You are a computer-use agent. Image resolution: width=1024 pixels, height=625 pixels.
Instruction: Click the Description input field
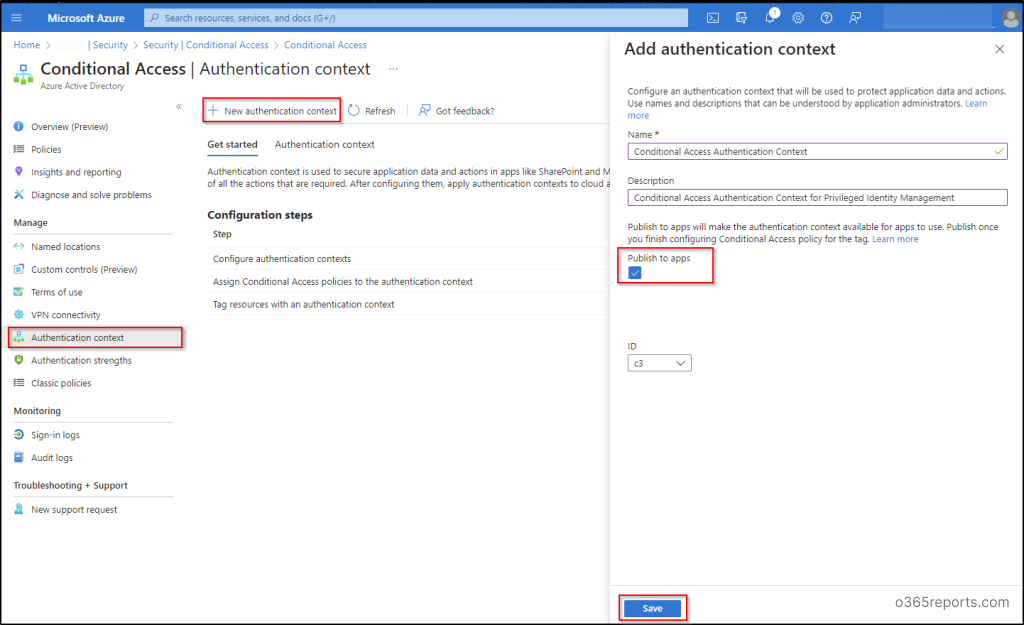817,198
